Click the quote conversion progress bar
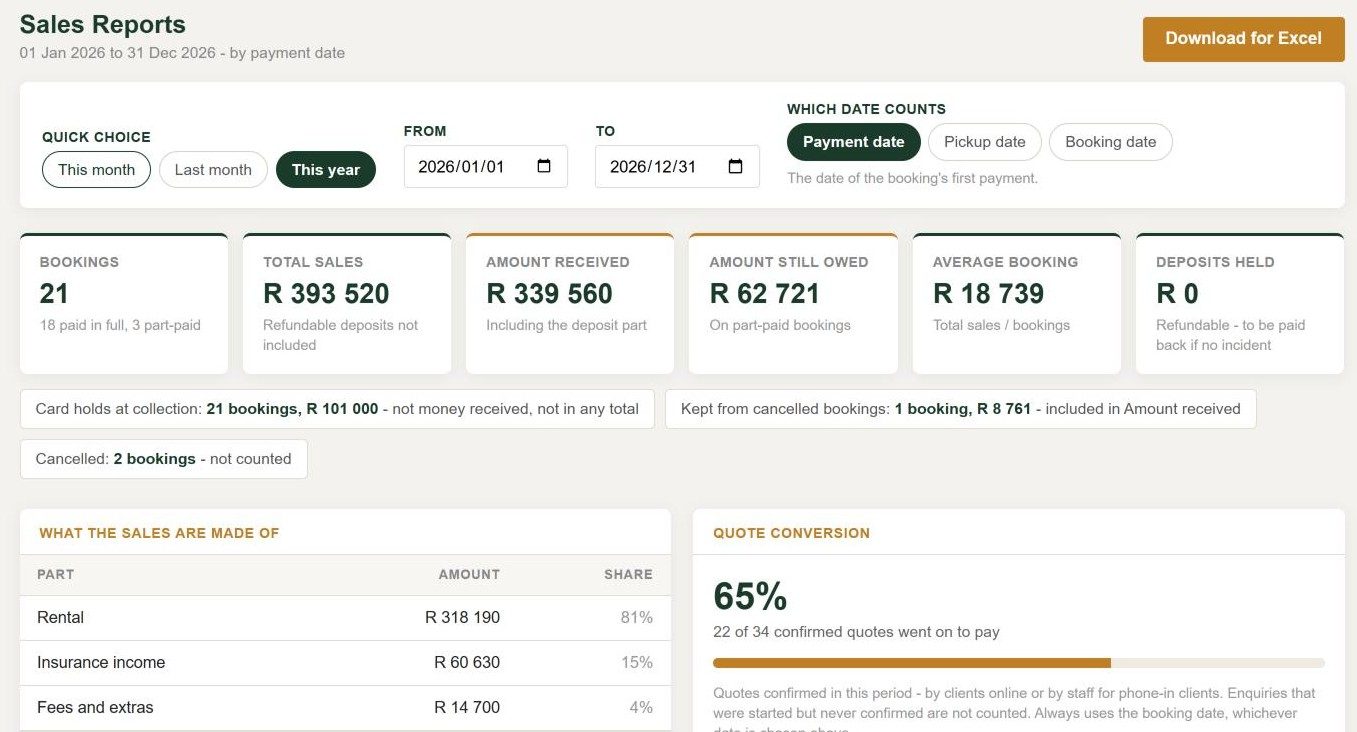The image size is (1357, 732). [x=1019, y=663]
